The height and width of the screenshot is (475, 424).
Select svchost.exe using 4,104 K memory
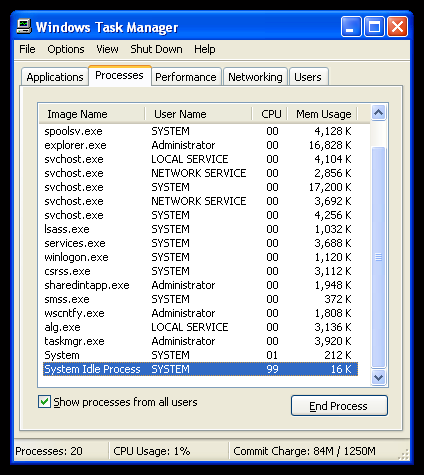pyautogui.click(x=200, y=159)
